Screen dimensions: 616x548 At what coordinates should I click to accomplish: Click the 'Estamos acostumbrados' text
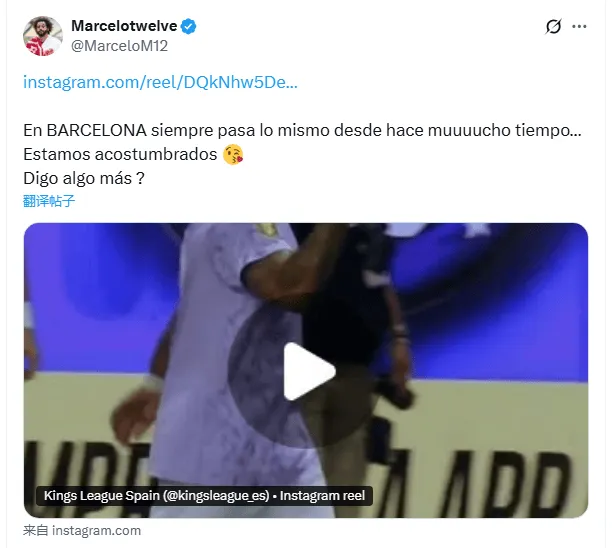pyautogui.click(x=120, y=154)
